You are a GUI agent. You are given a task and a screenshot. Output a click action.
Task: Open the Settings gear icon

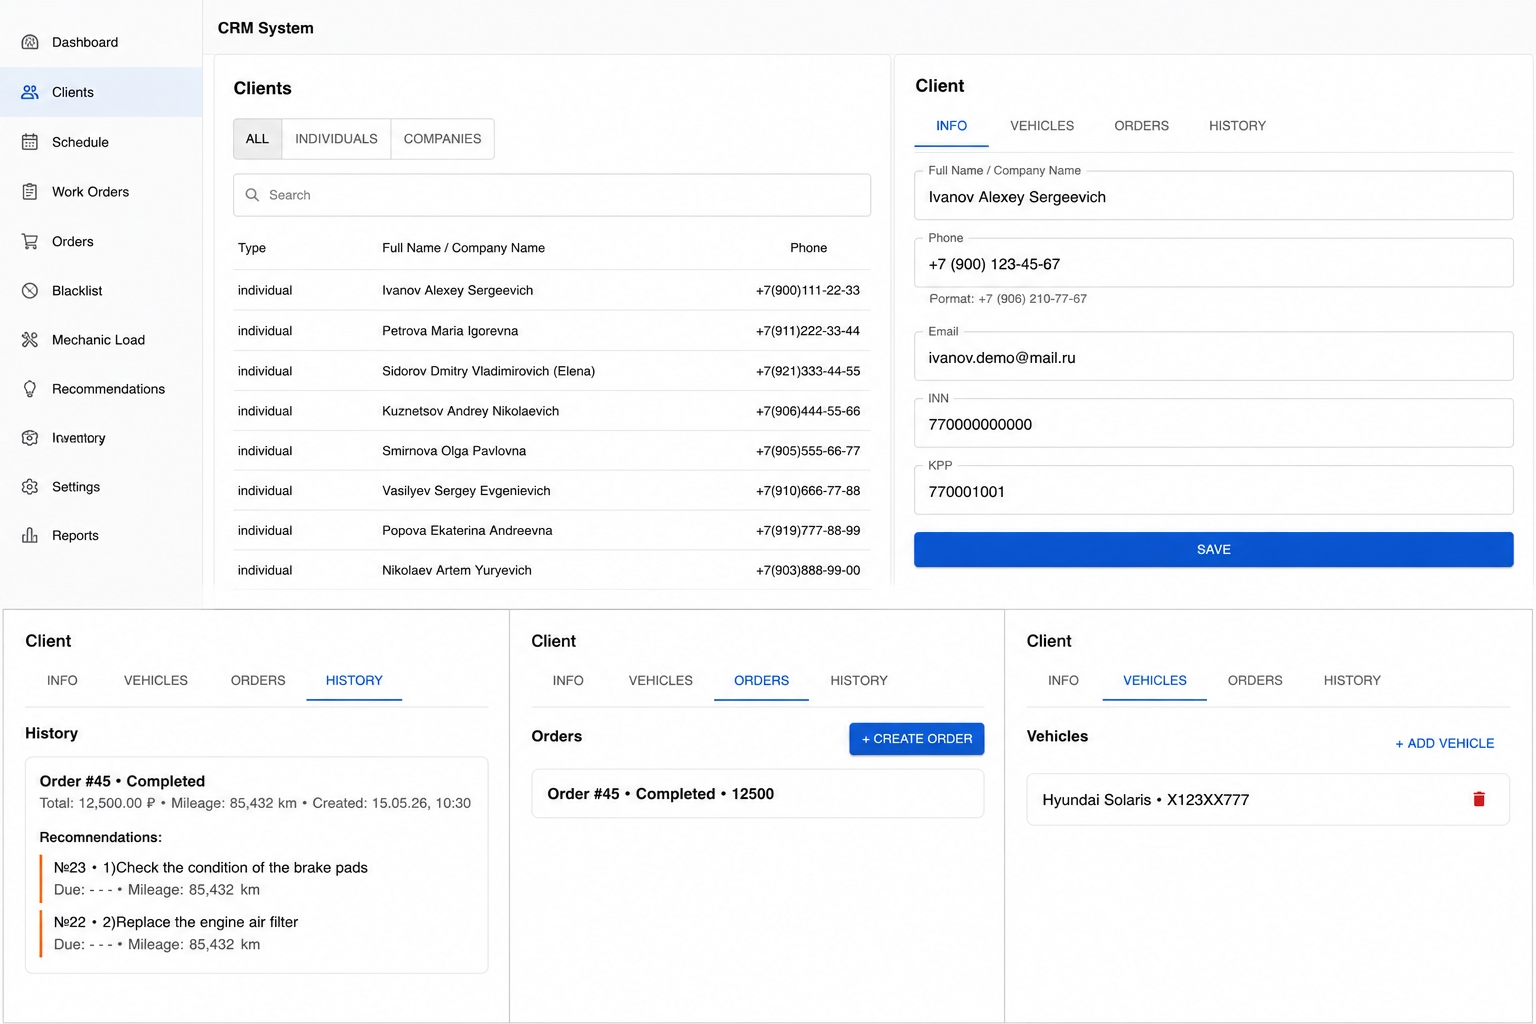(30, 487)
